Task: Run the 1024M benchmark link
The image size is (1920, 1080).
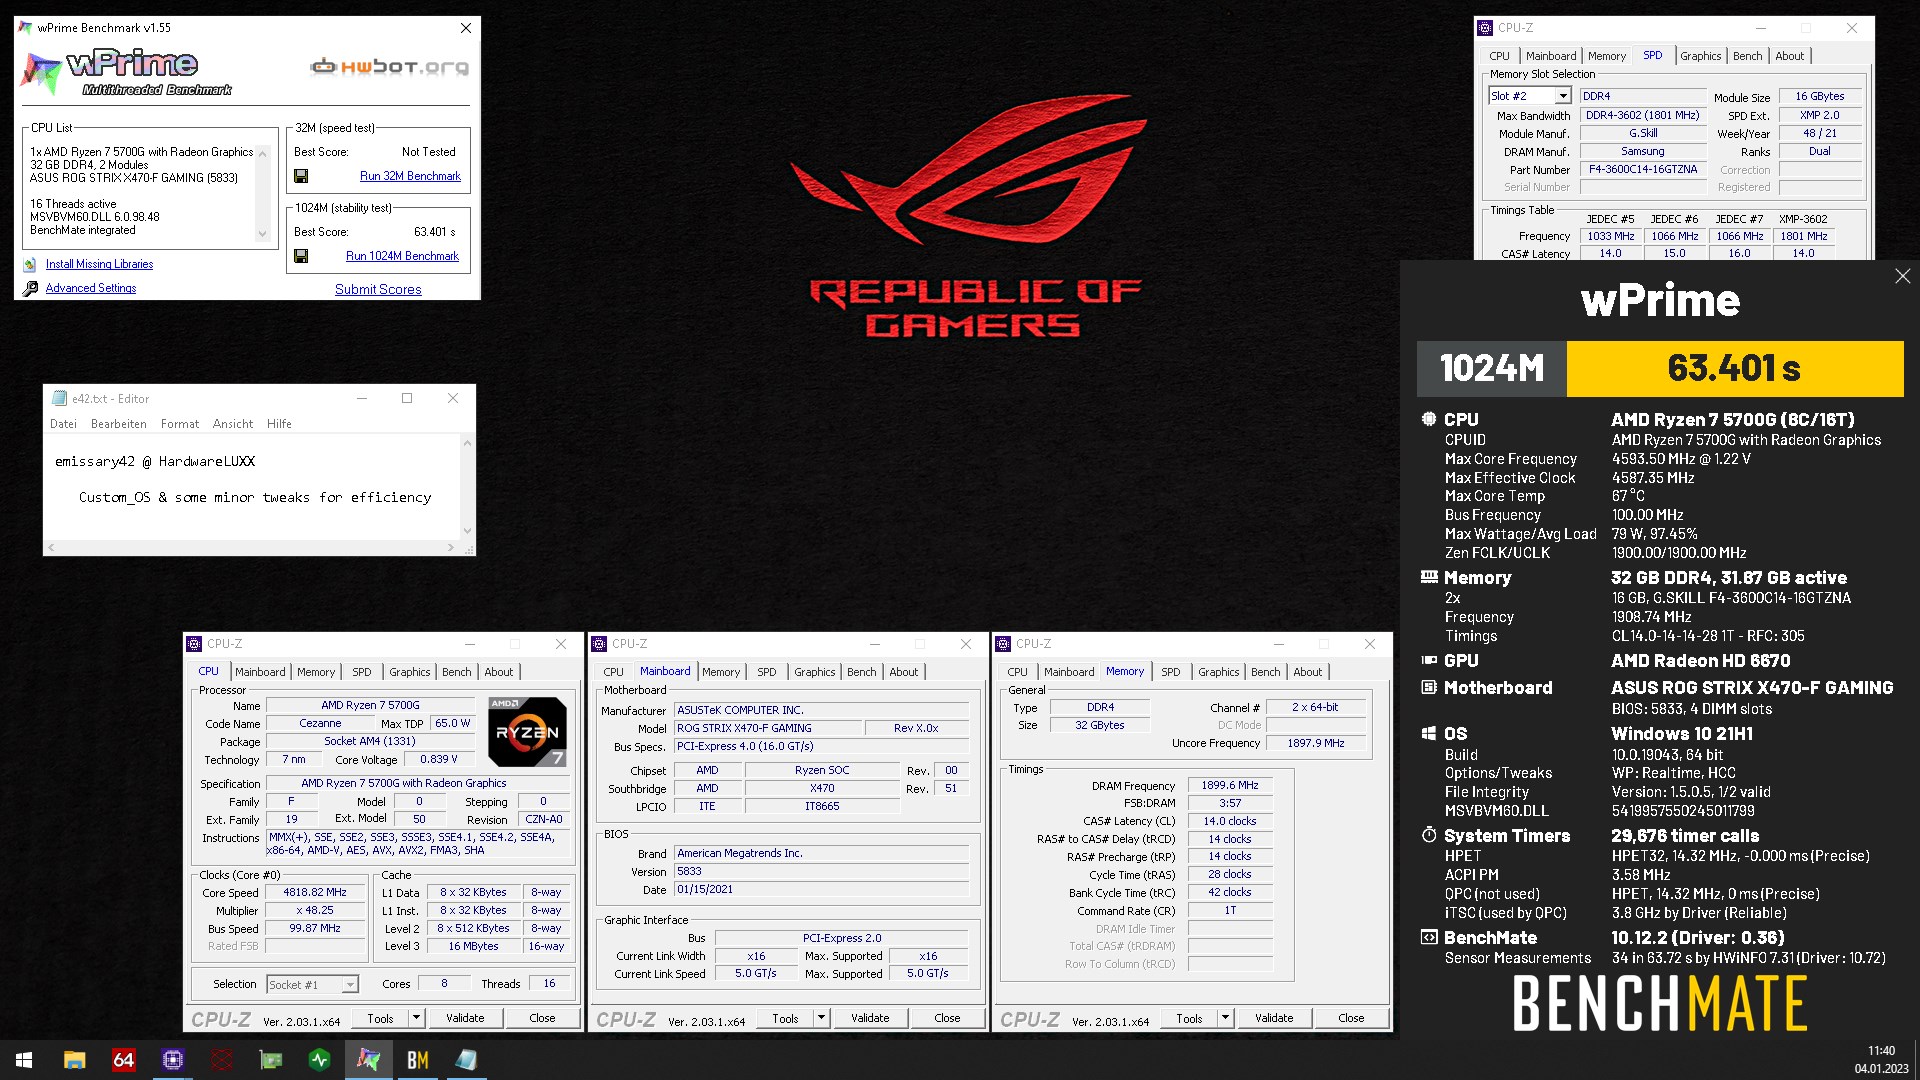Action: [x=402, y=256]
